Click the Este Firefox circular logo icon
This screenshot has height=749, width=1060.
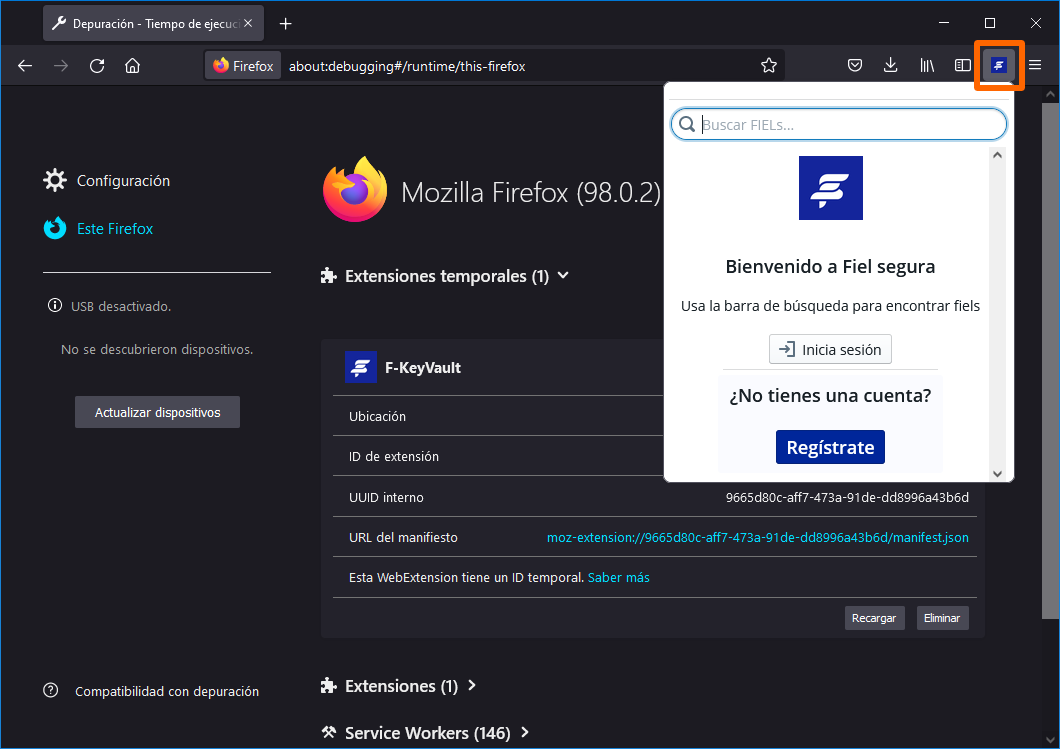click(x=55, y=228)
